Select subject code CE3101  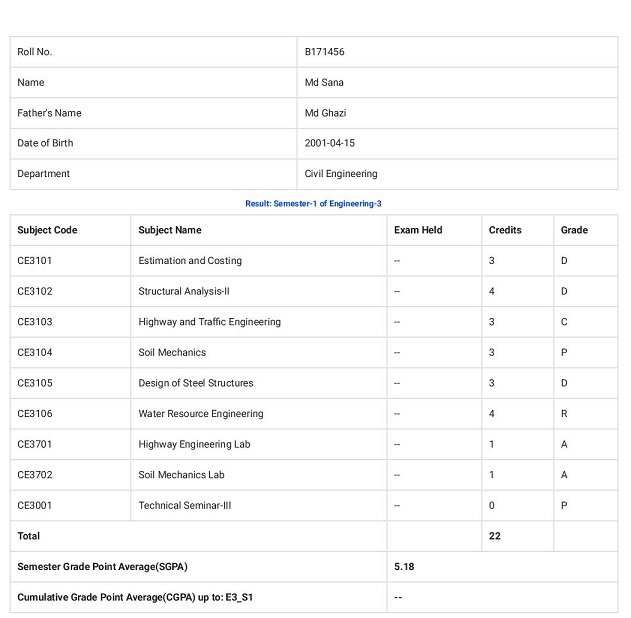tap(35, 261)
